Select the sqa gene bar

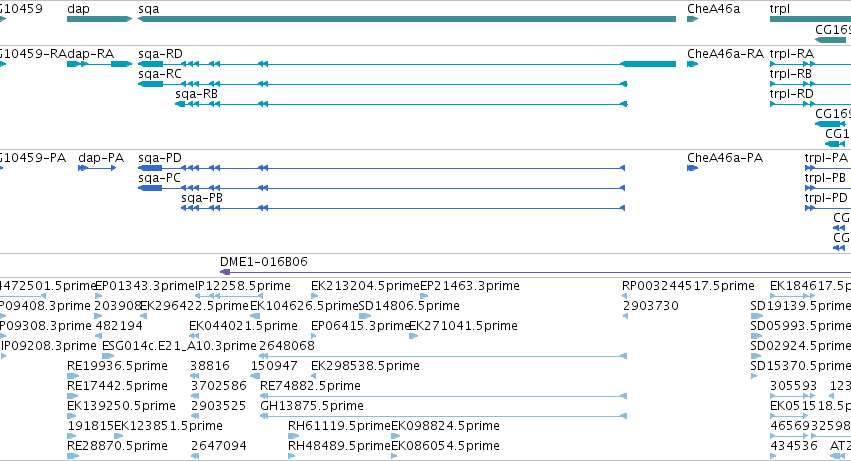tap(407, 19)
